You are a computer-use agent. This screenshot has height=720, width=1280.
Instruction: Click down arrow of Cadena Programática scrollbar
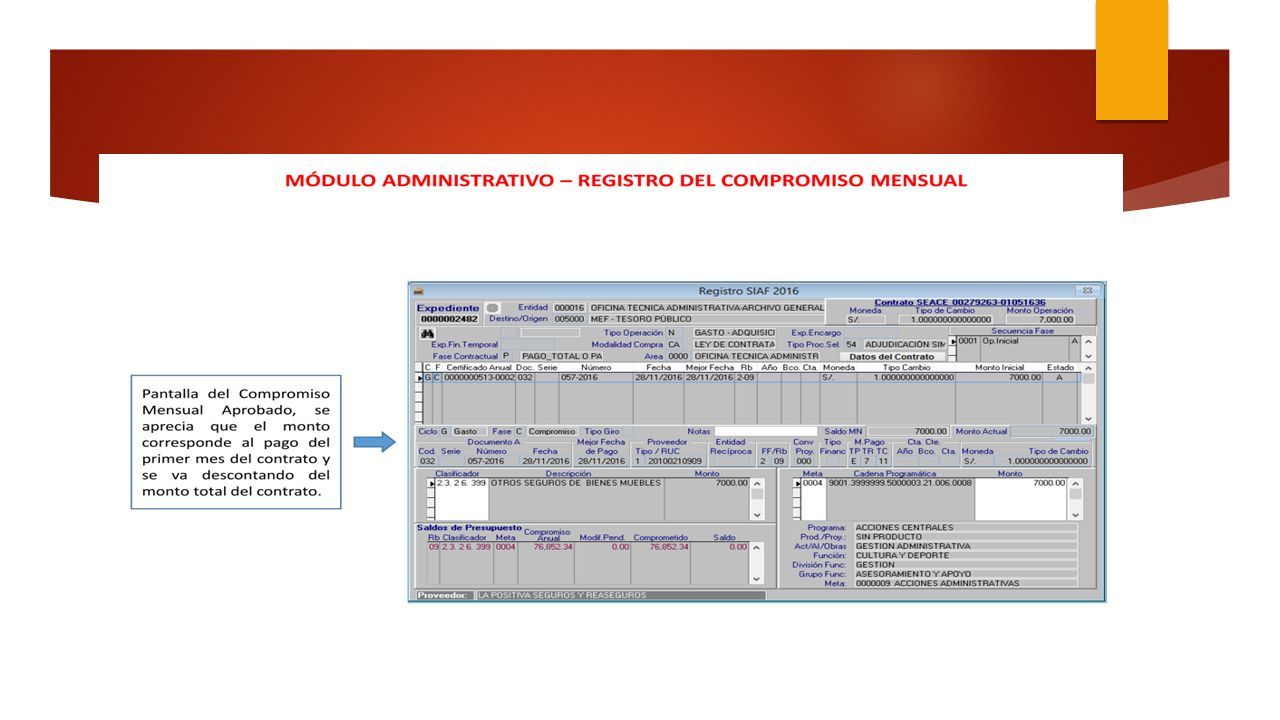coord(1075,515)
